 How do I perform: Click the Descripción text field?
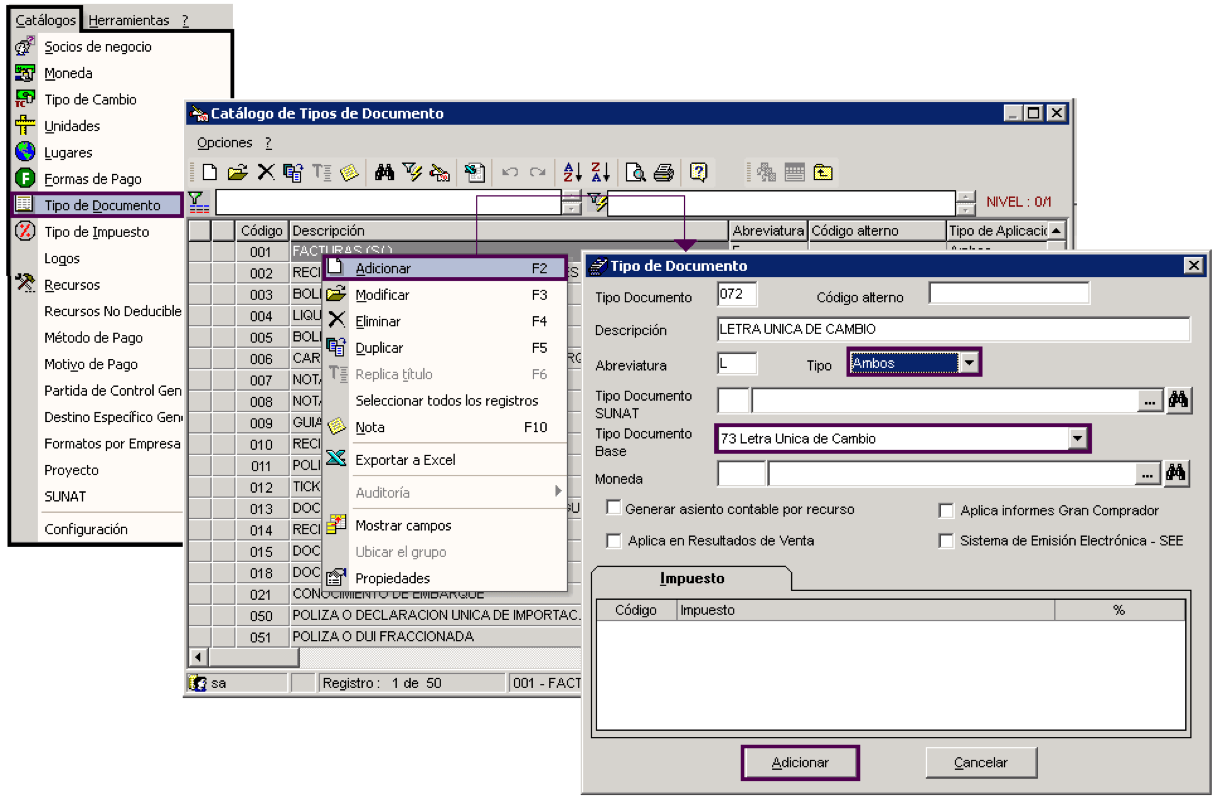954,329
